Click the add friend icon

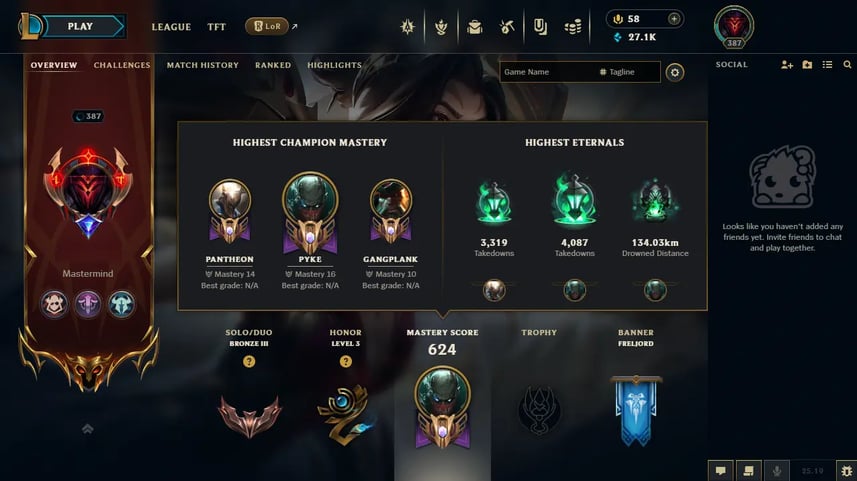(786, 64)
